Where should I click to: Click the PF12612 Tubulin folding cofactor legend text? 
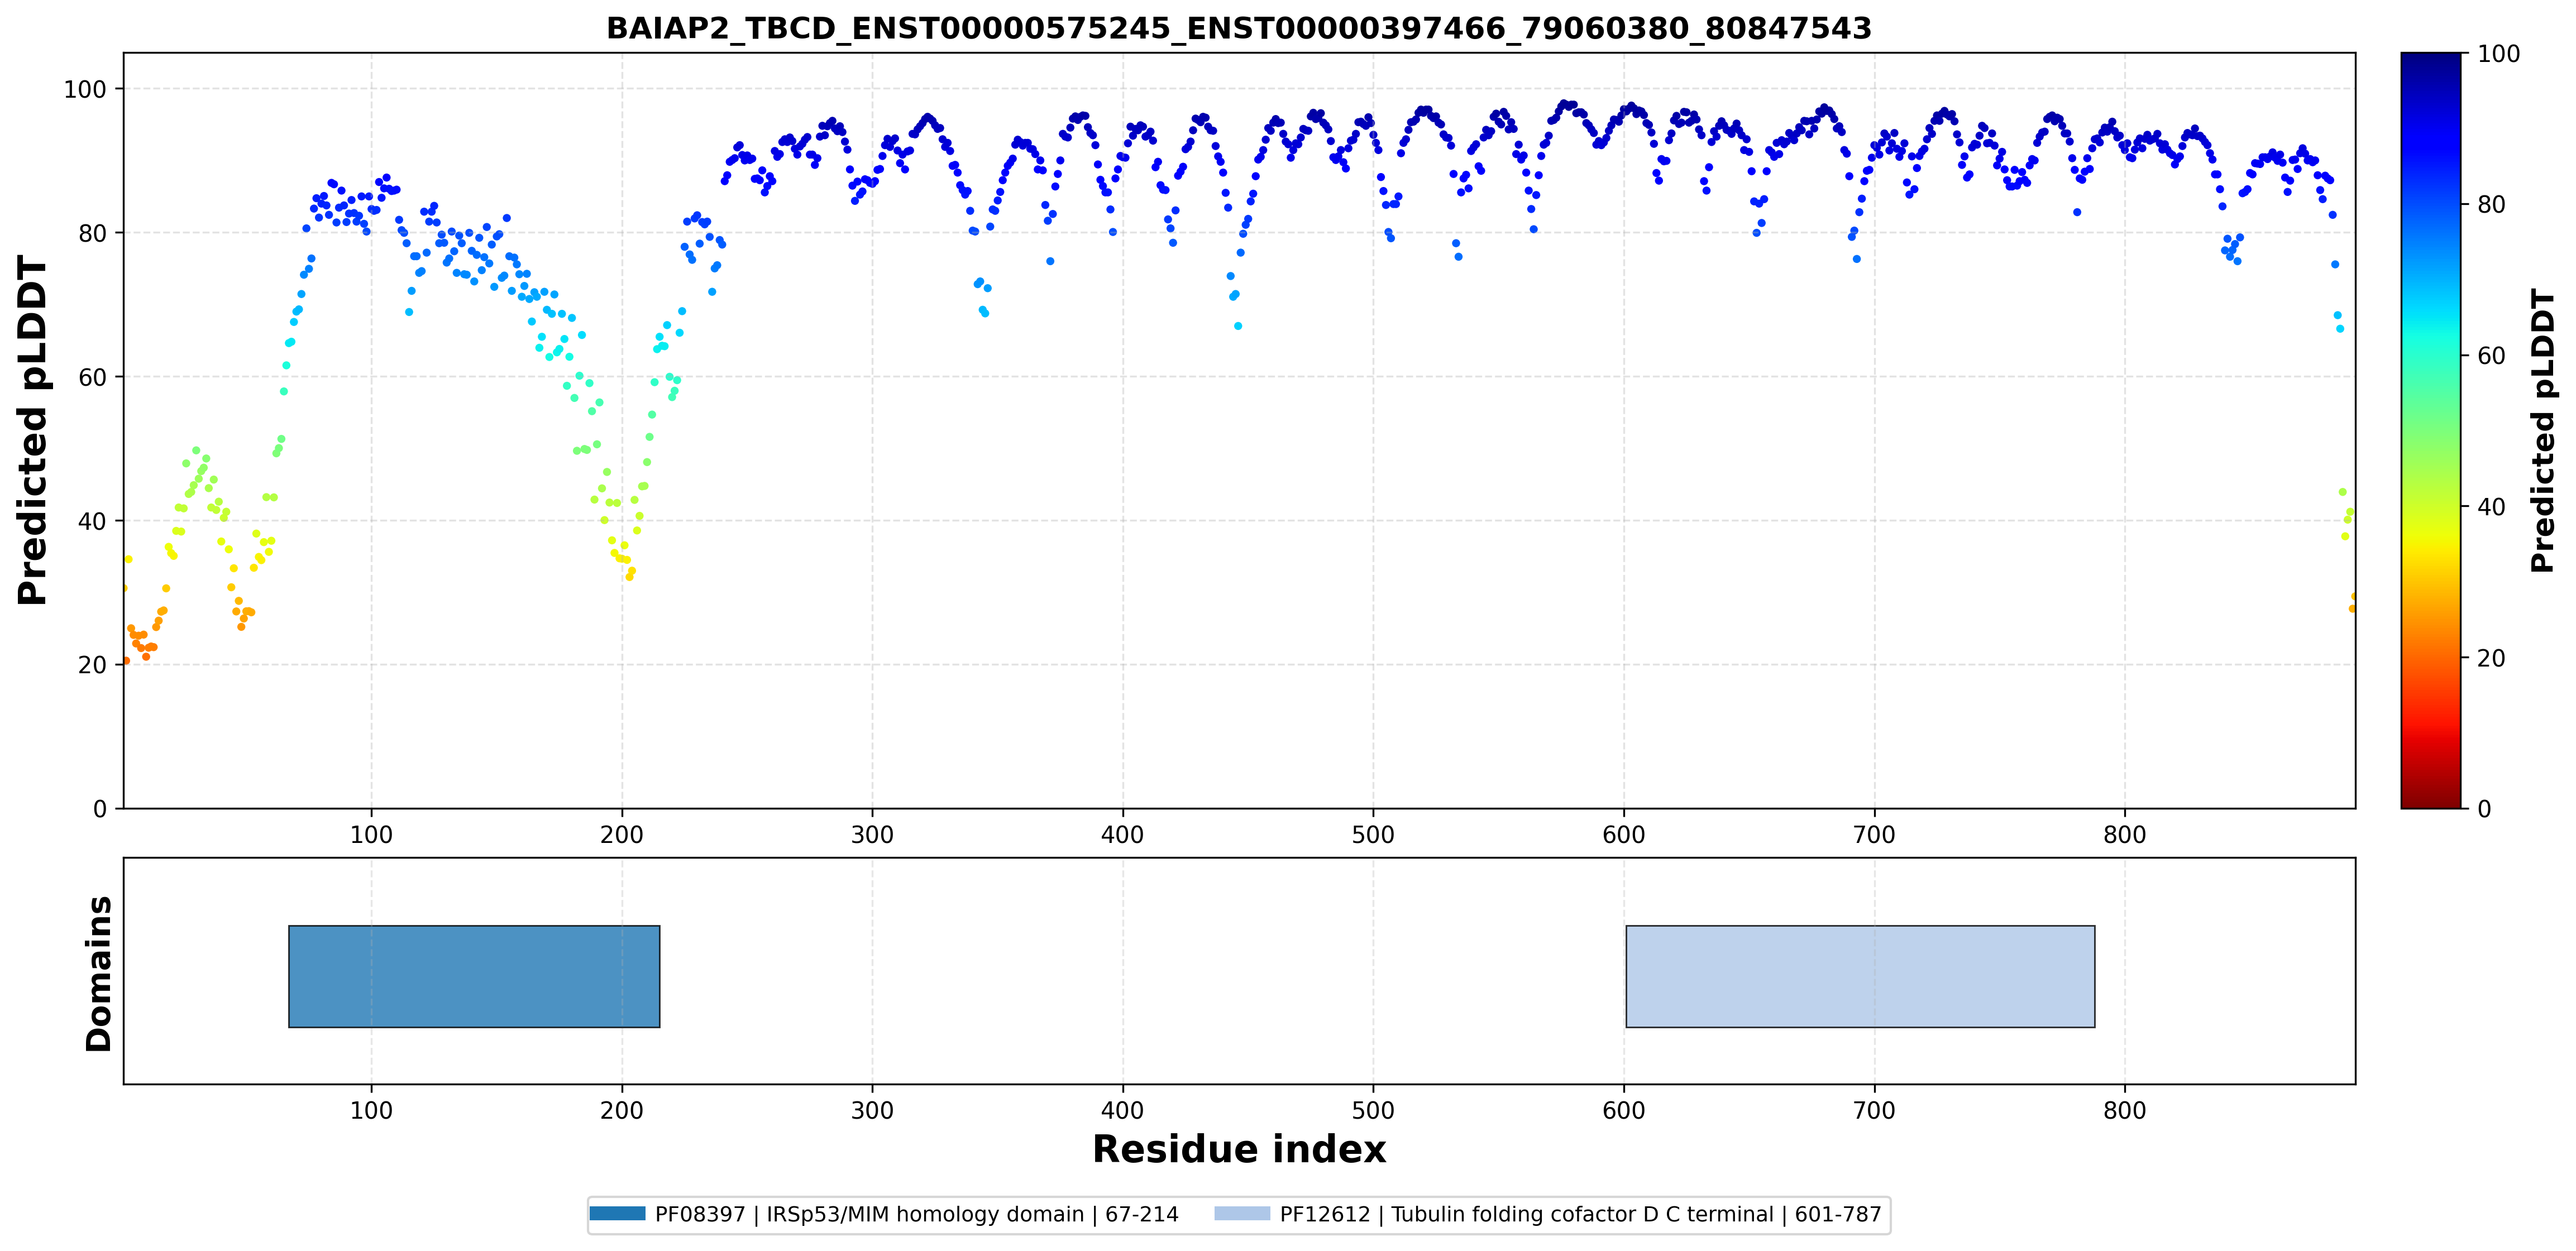(1581, 1214)
